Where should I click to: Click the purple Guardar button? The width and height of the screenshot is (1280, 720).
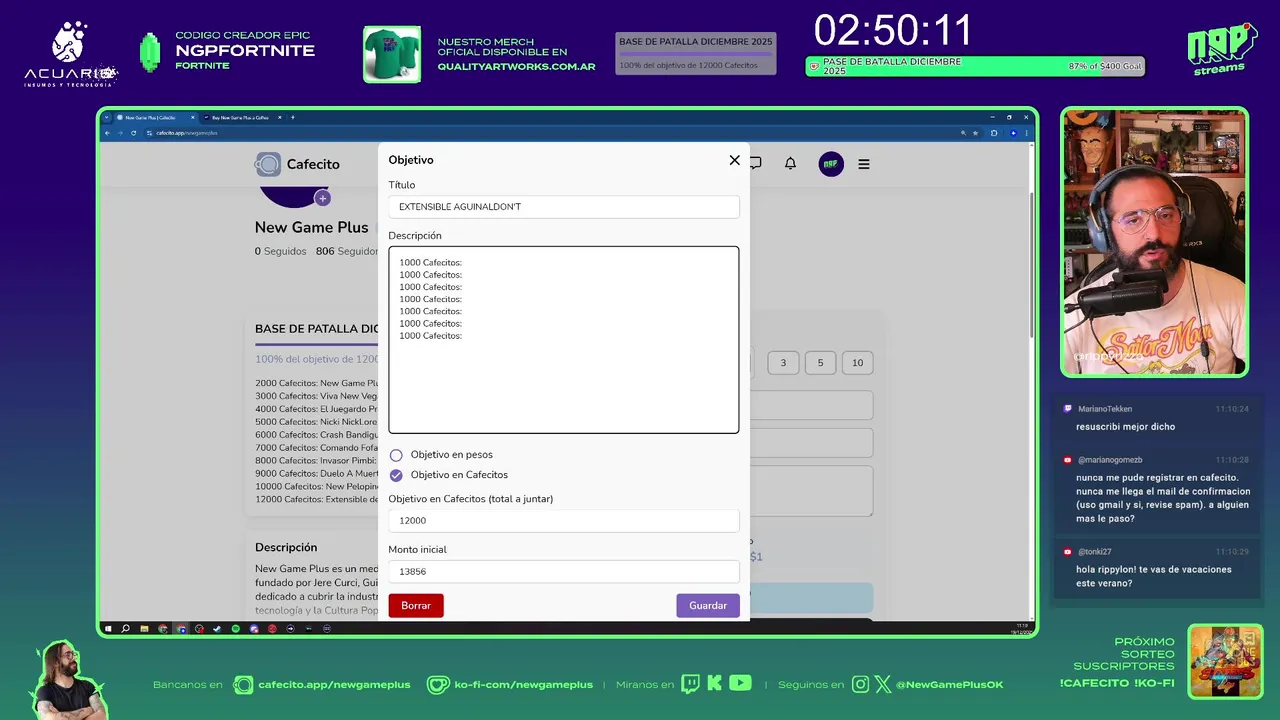click(x=708, y=606)
